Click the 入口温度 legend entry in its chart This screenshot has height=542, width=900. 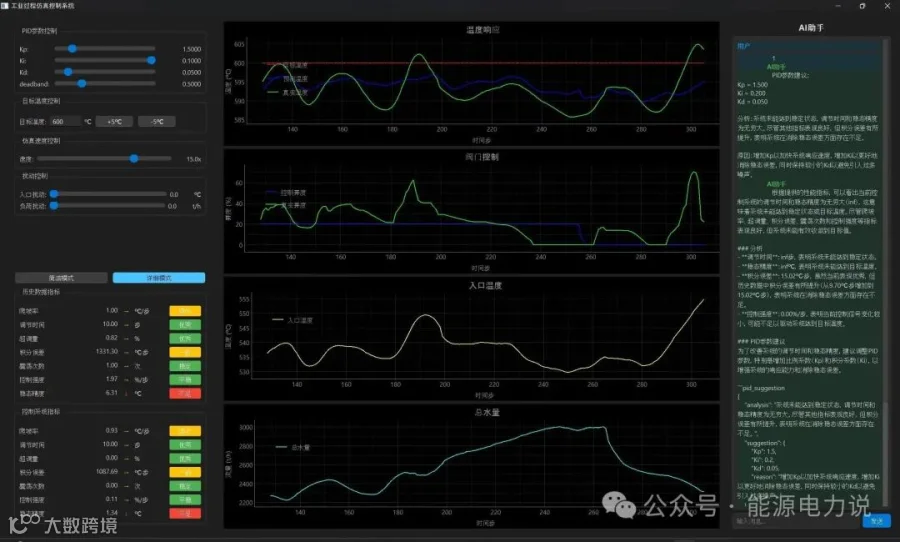(x=292, y=320)
